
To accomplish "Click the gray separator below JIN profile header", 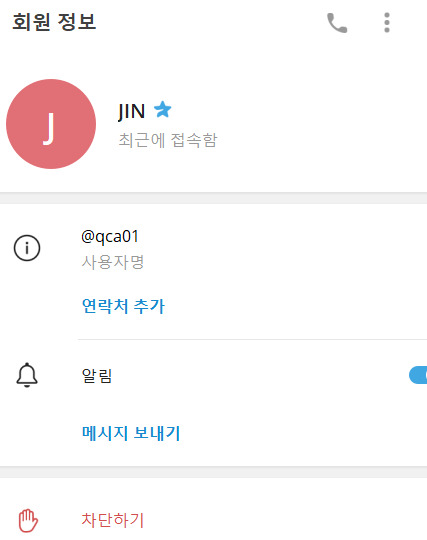I will pyautogui.click(x=214, y=198).
